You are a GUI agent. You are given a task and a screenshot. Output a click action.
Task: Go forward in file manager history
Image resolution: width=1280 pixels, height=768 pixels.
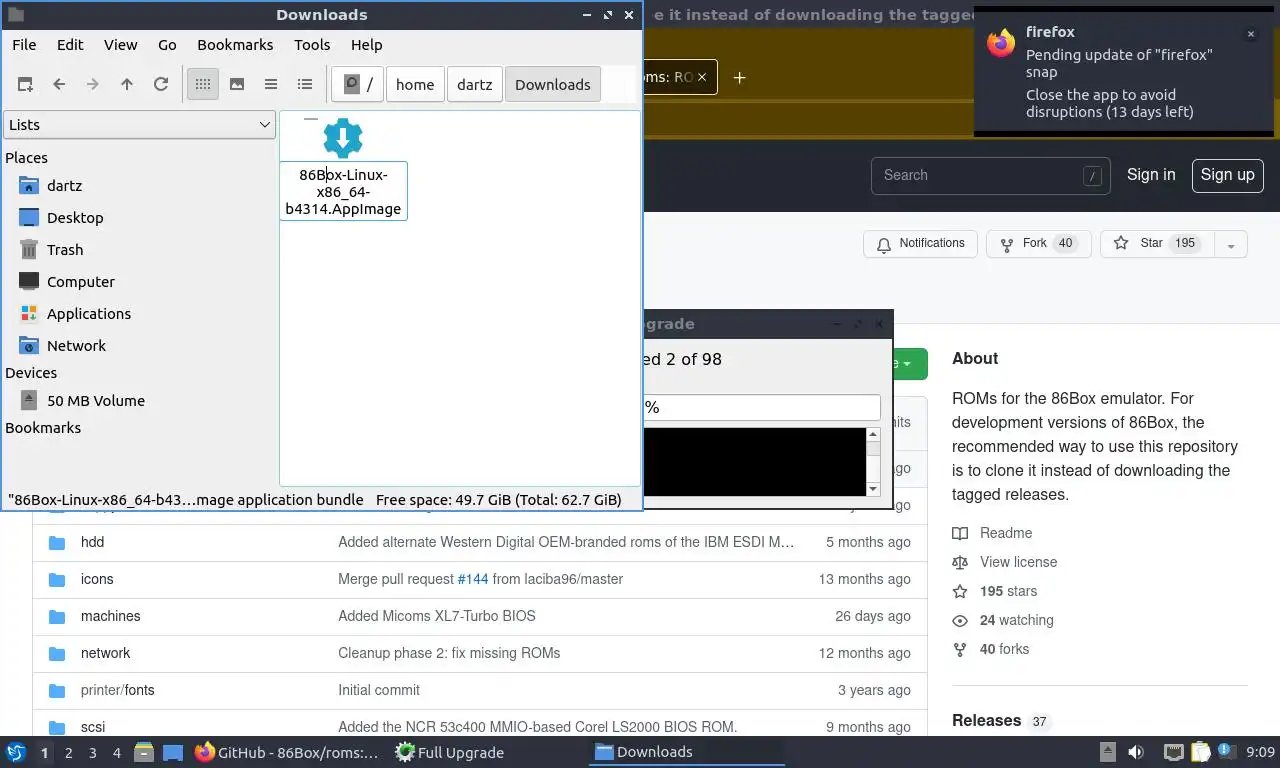(93, 84)
